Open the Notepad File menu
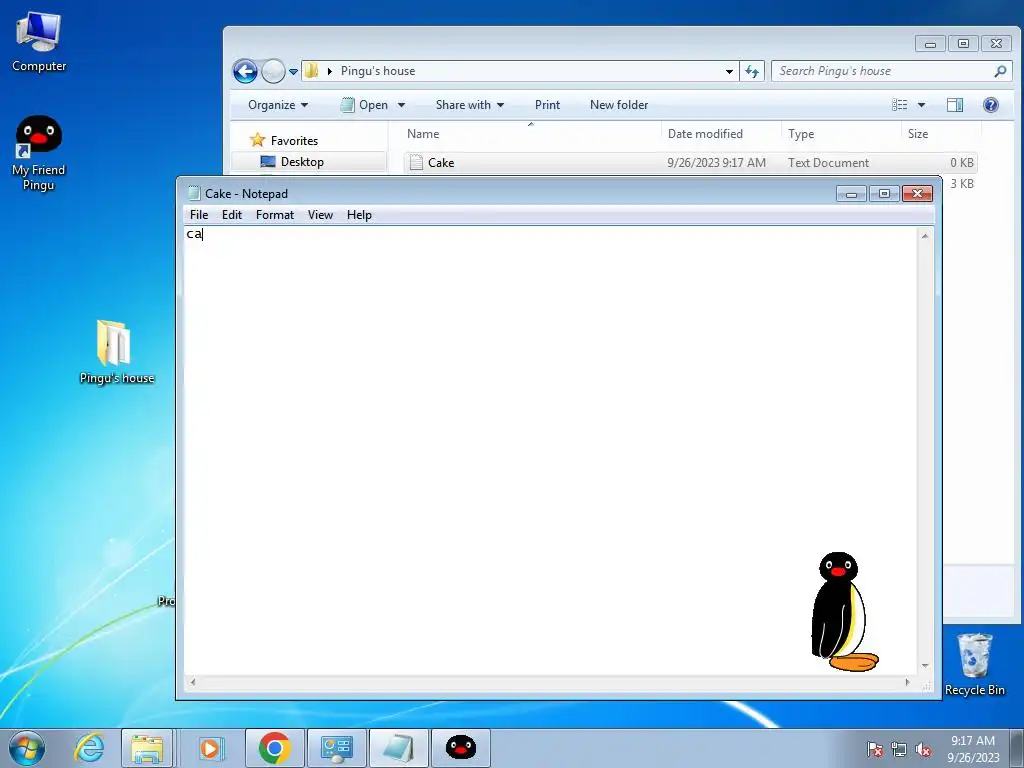1024x768 pixels. (x=199, y=215)
